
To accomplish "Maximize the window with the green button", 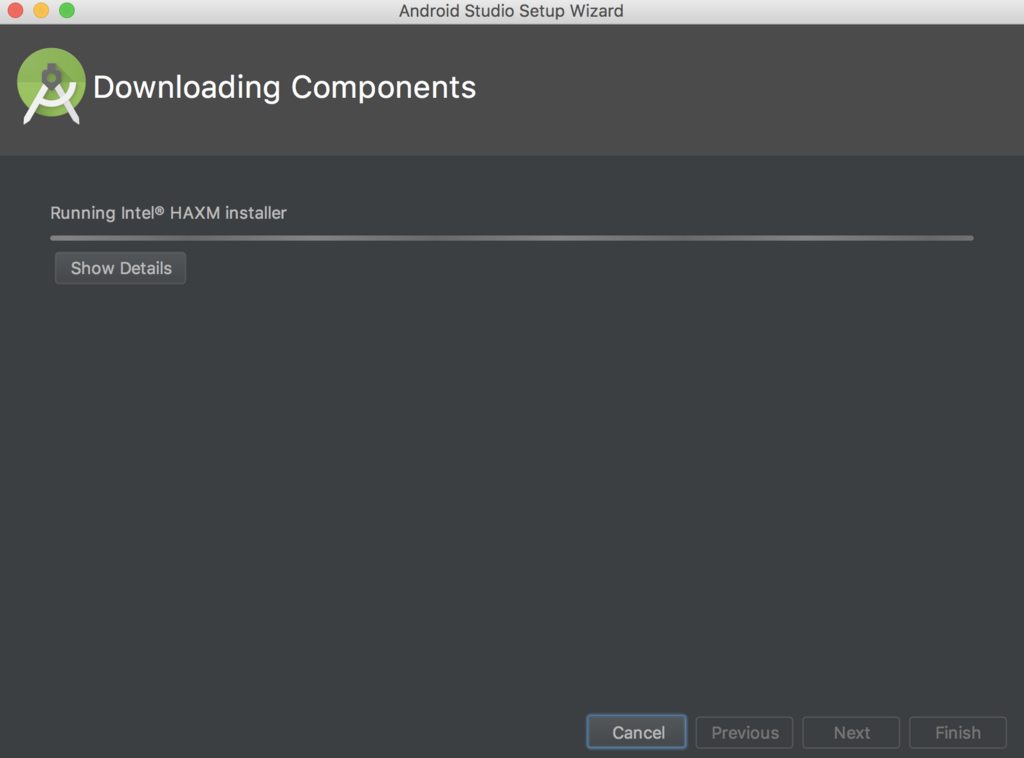I will 67,11.
